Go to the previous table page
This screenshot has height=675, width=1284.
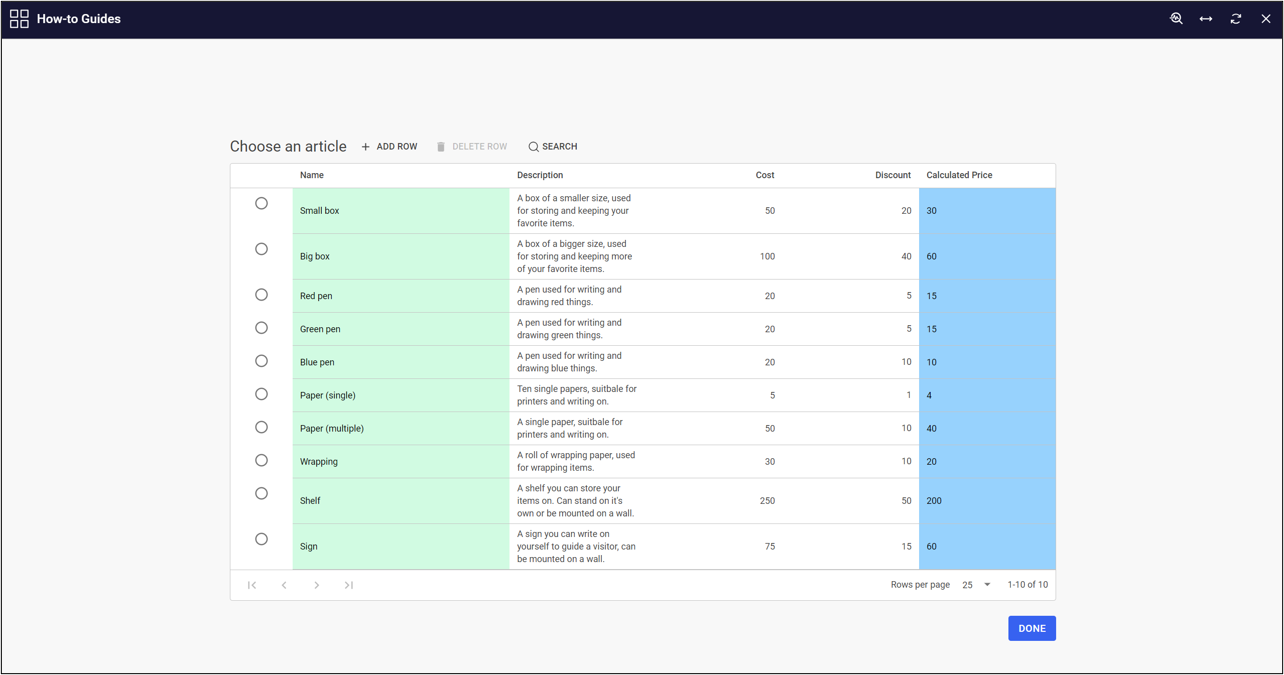point(284,585)
